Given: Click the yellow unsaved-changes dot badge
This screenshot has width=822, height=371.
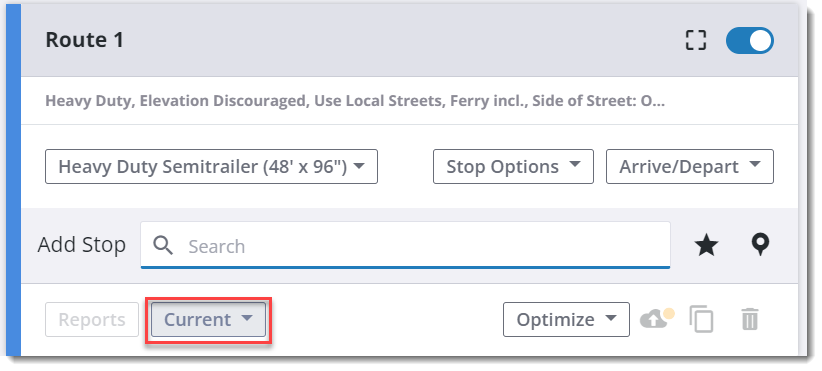Looking at the screenshot, I should 668,314.
